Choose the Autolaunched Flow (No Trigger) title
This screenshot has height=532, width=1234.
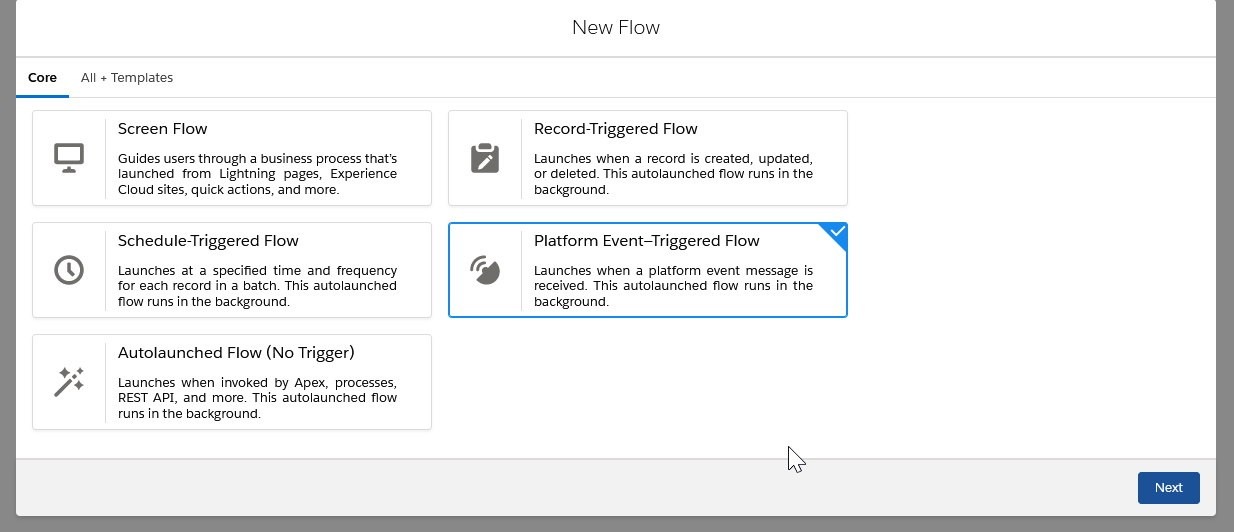click(x=236, y=353)
